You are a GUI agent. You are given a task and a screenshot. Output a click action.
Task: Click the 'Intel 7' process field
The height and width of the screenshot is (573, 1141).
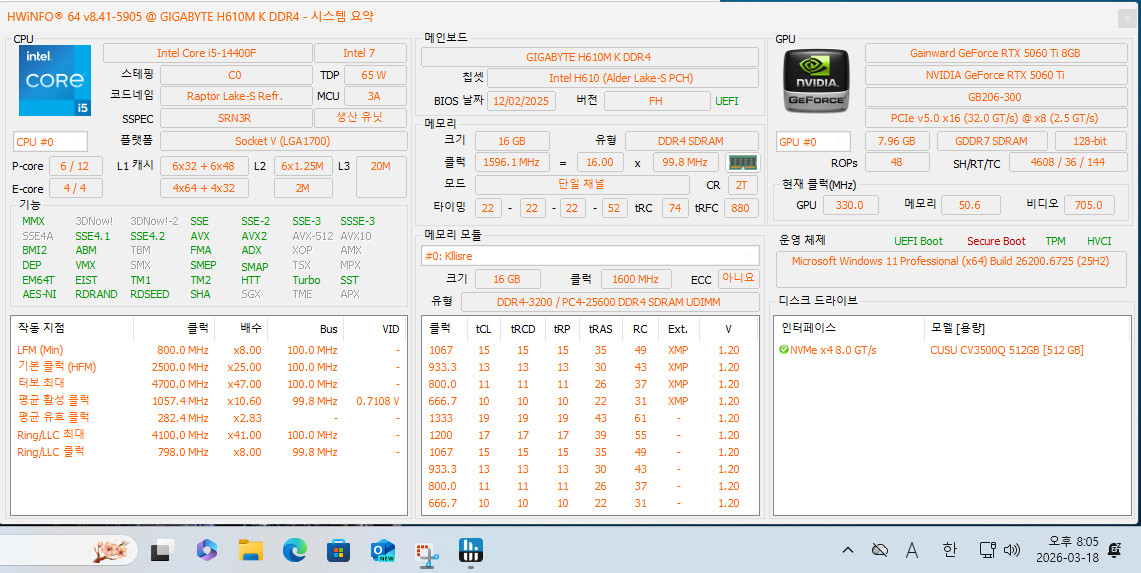(360, 53)
